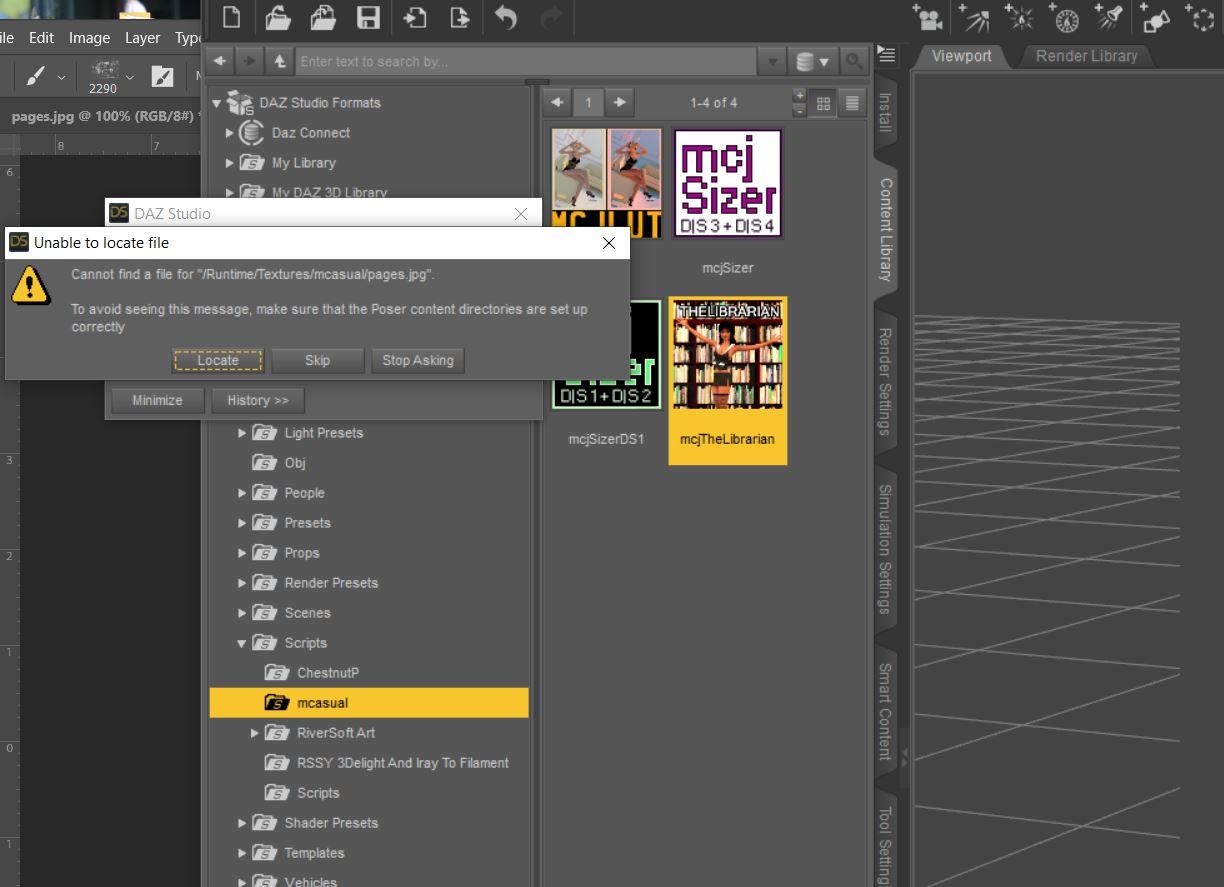1224x887 pixels.
Task: Expand the Light Presets folder
Action: (241, 433)
